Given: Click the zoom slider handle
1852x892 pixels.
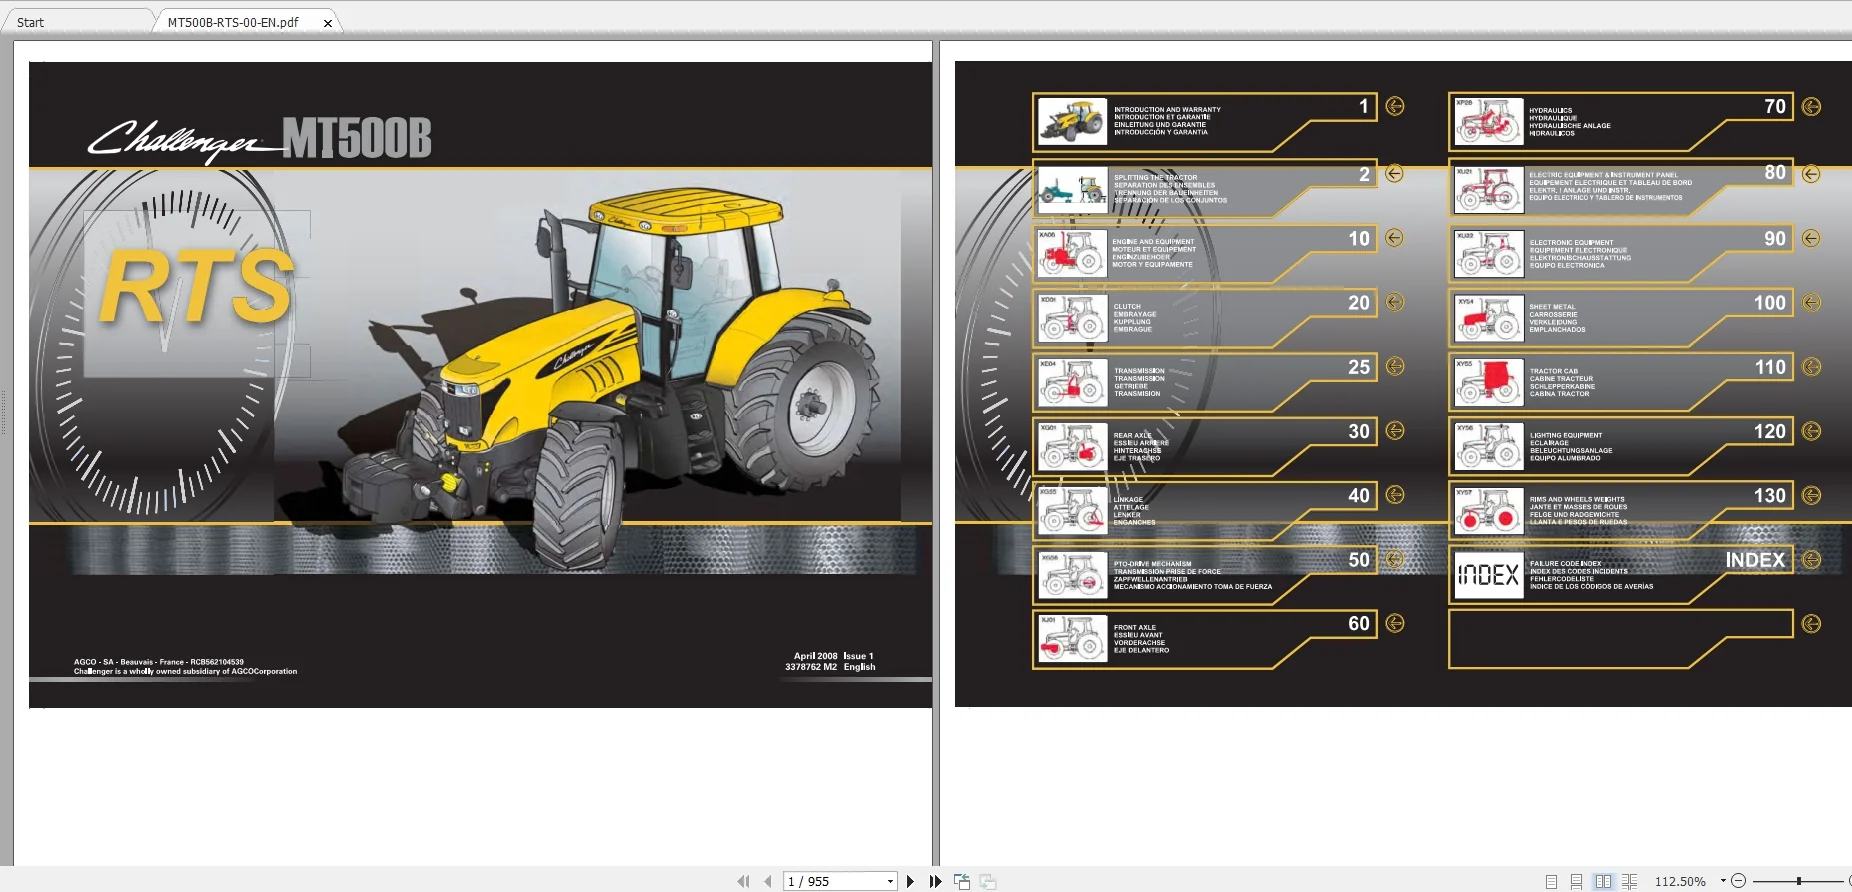Looking at the screenshot, I should pos(1798,881).
